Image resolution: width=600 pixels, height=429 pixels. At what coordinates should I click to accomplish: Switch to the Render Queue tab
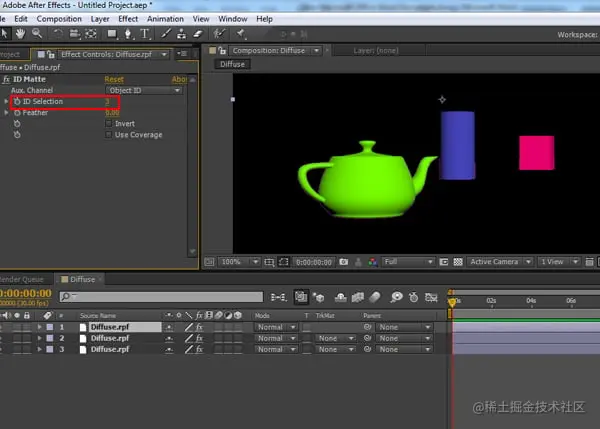pos(22,279)
